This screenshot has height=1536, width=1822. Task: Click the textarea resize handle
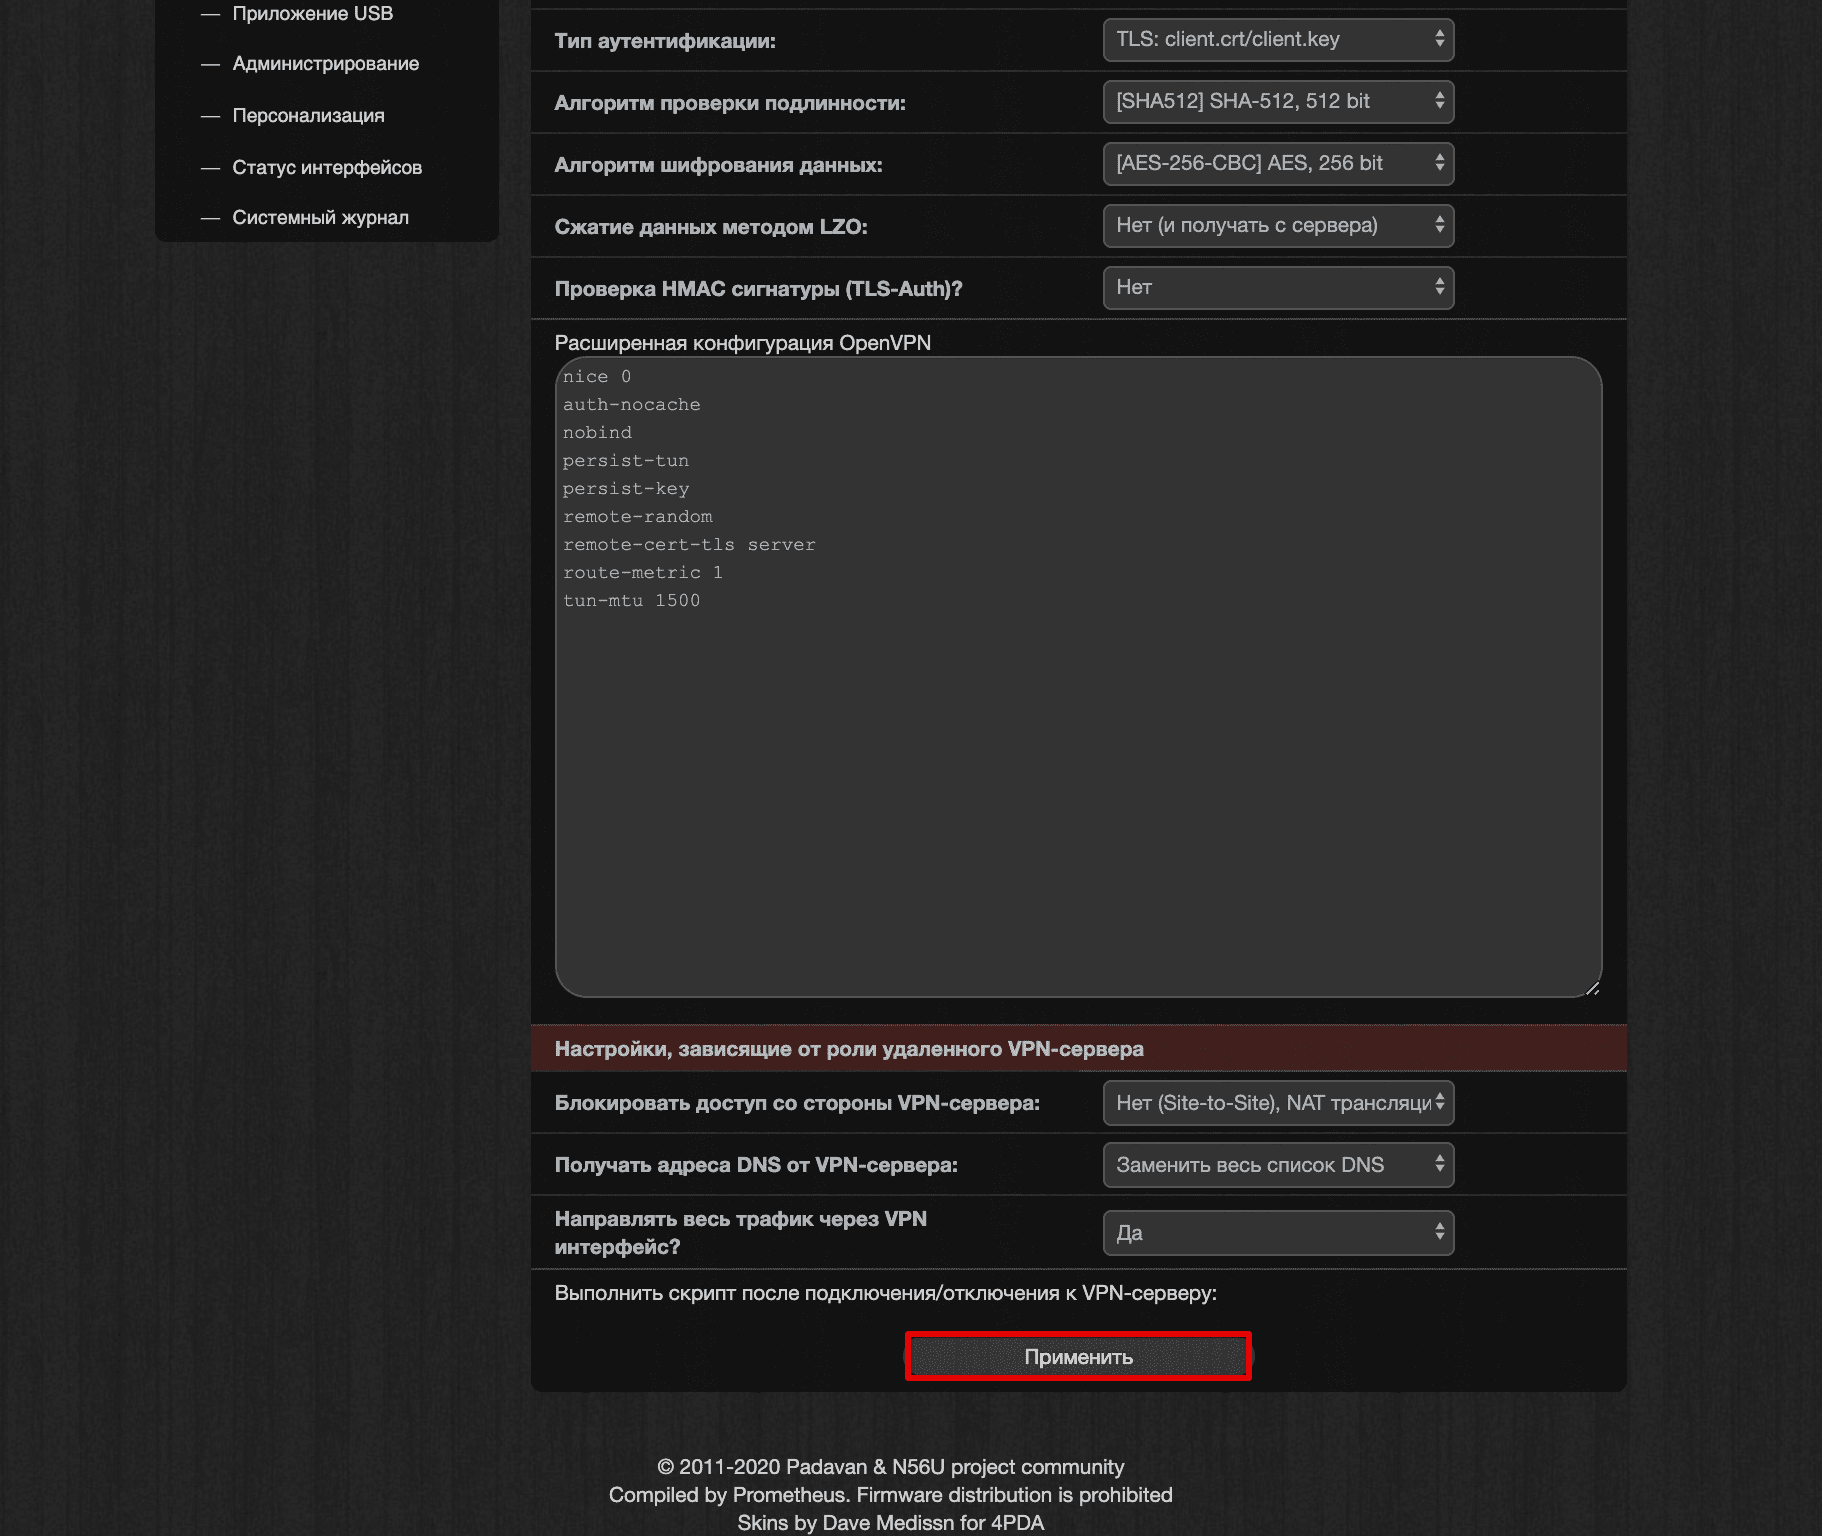(1594, 988)
